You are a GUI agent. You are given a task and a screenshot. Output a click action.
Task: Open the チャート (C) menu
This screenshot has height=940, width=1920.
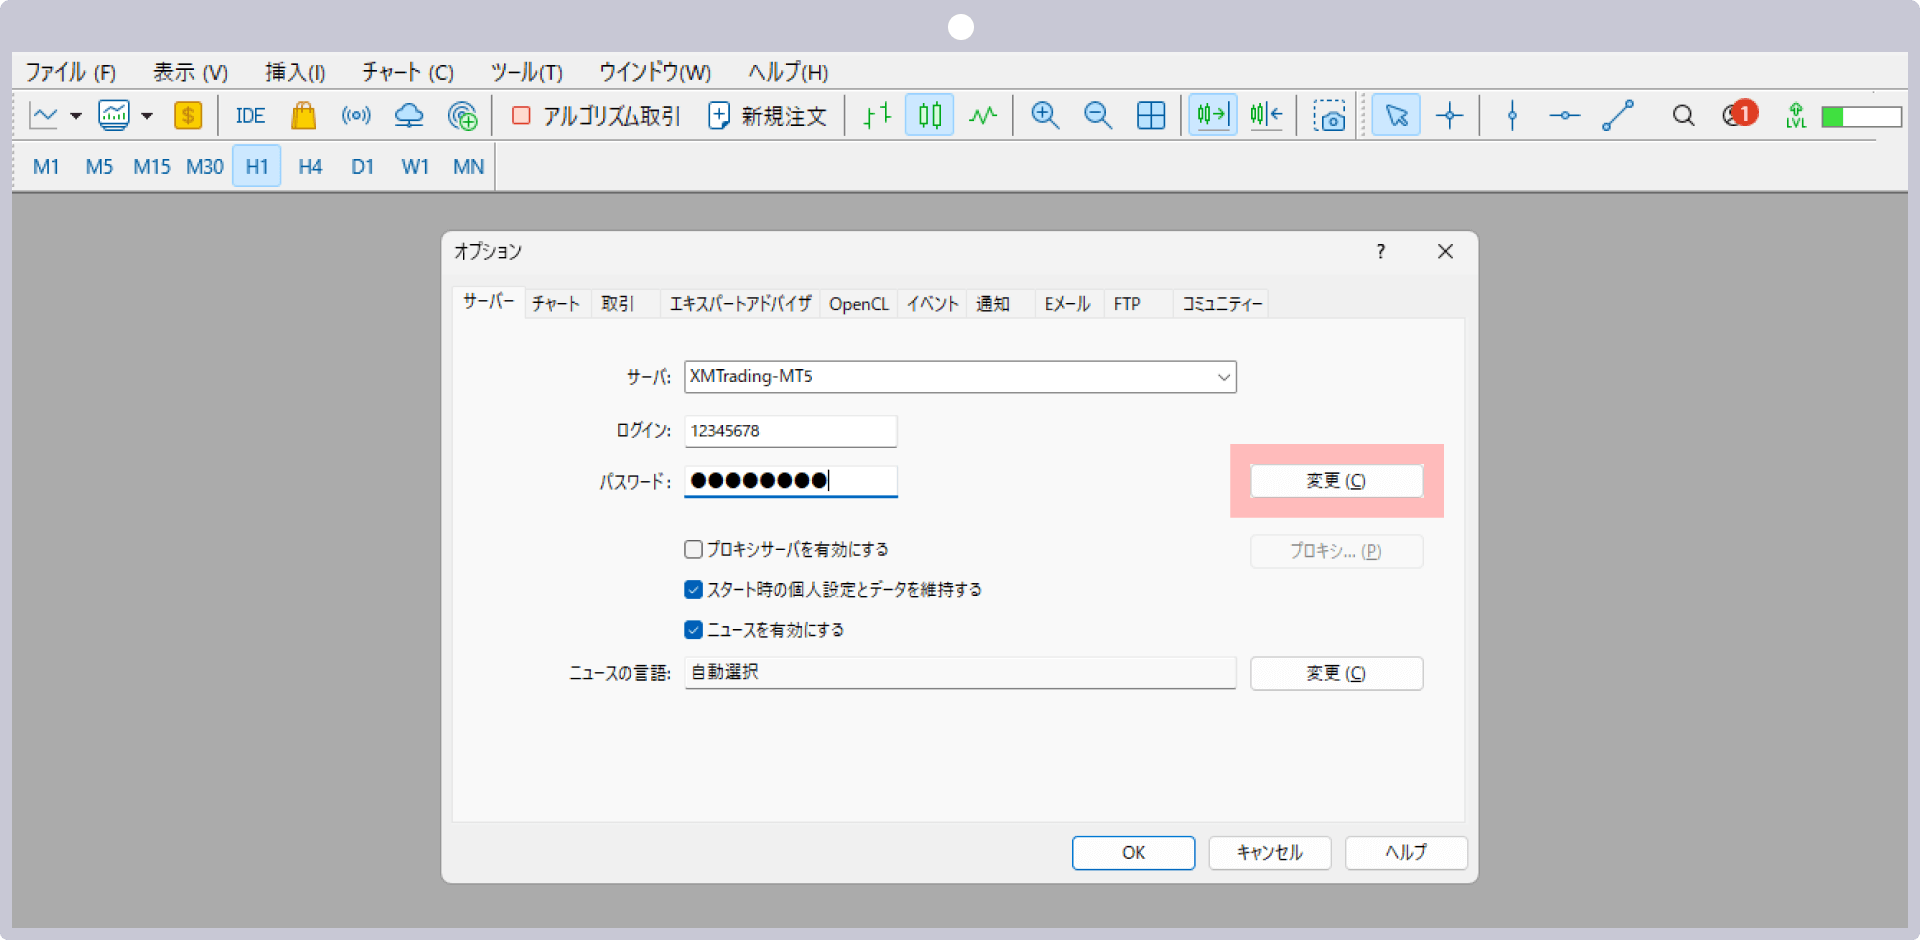coord(408,72)
